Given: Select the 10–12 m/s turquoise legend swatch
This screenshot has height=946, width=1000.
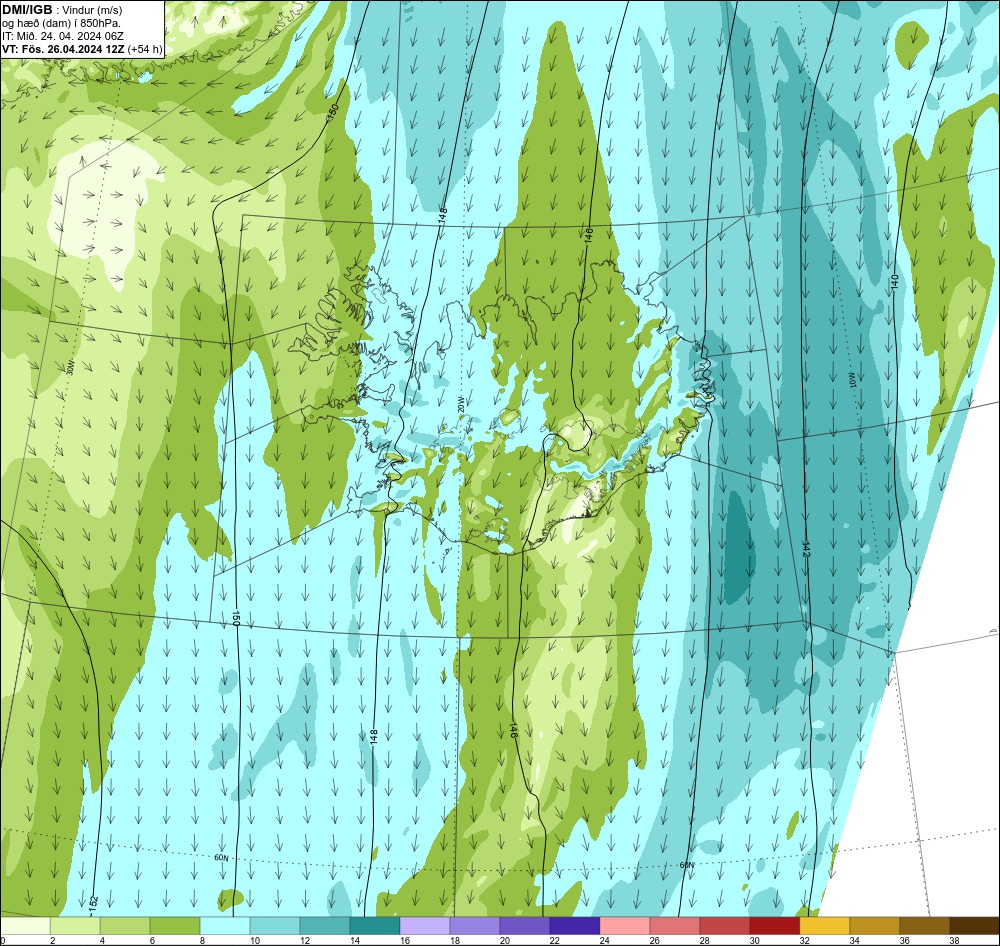Looking at the screenshot, I should [275, 926].
